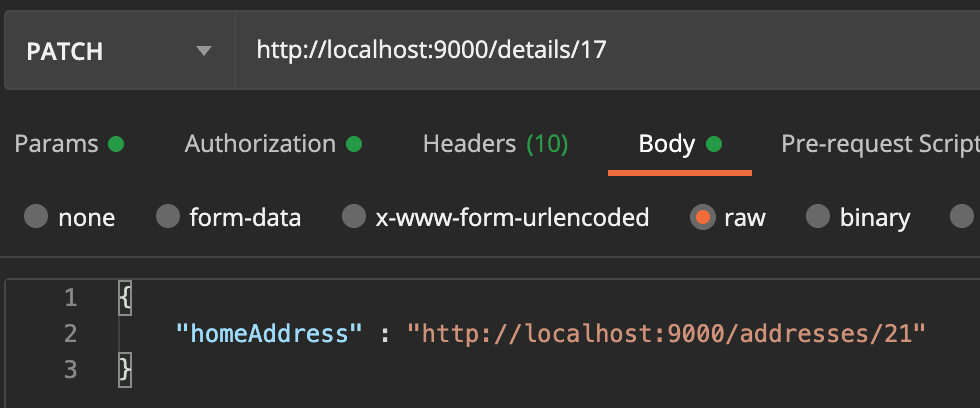Click the request URL field containing details/17

(608, 51)
